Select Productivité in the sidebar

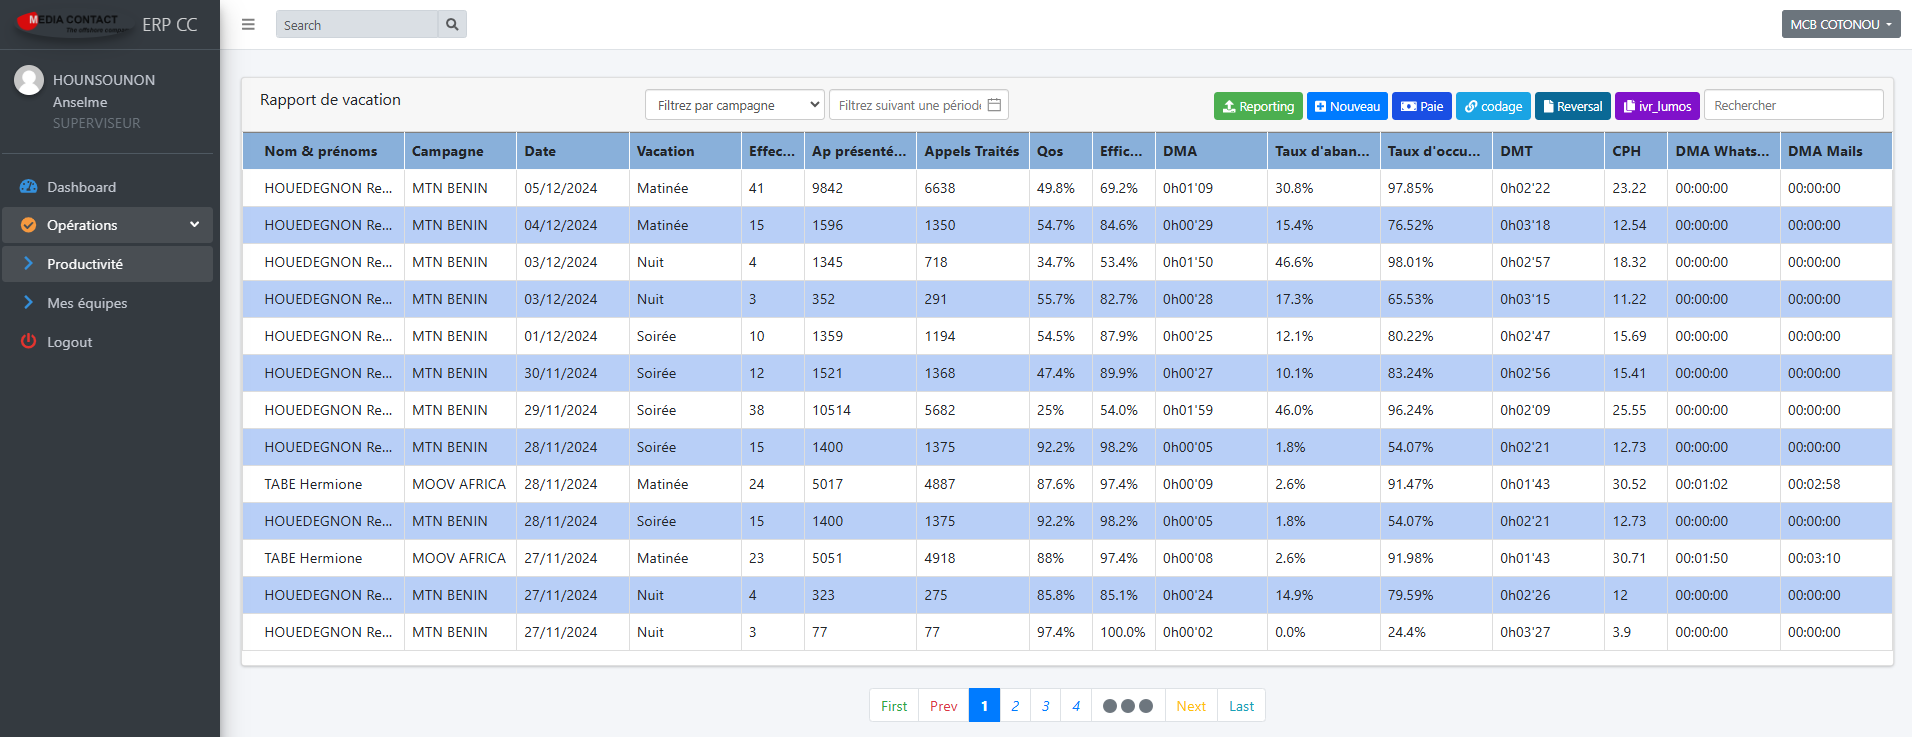point(85,264)
